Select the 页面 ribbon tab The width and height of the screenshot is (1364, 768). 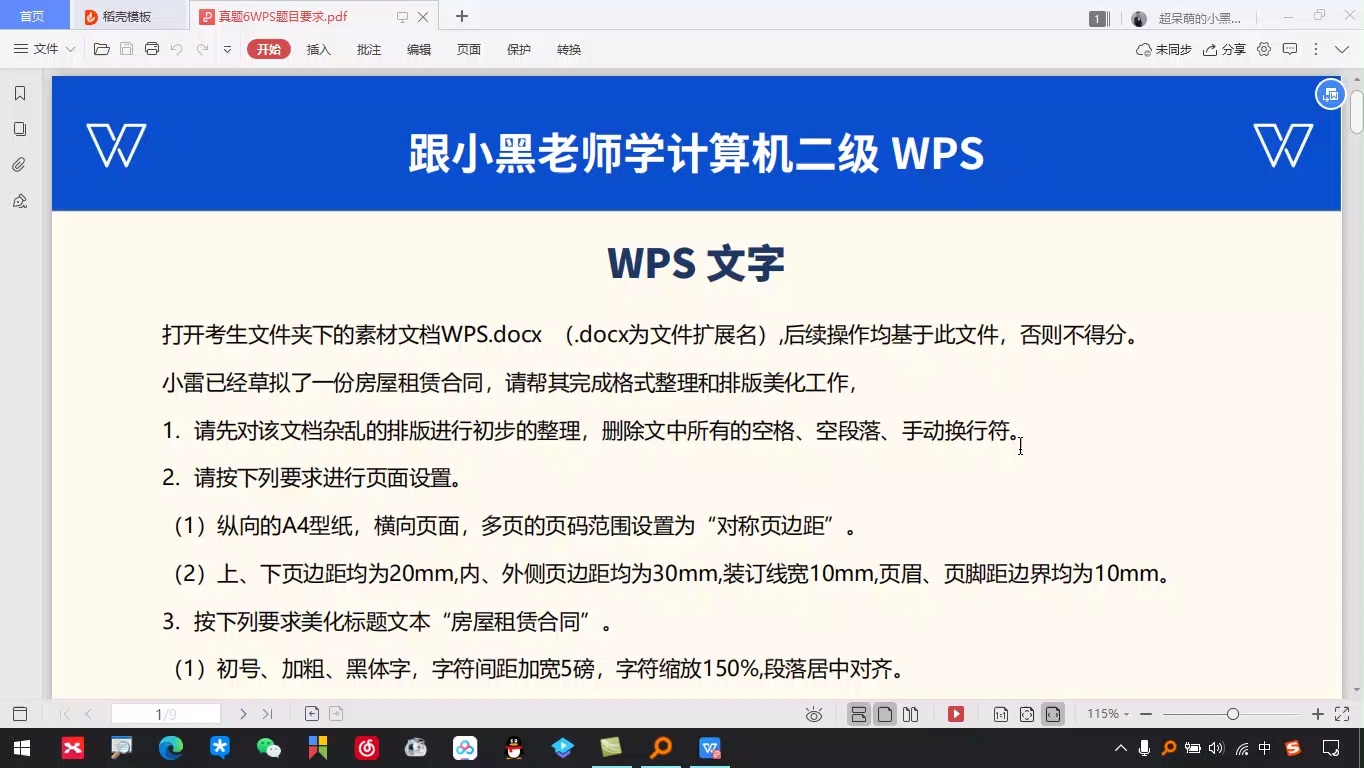468,48
